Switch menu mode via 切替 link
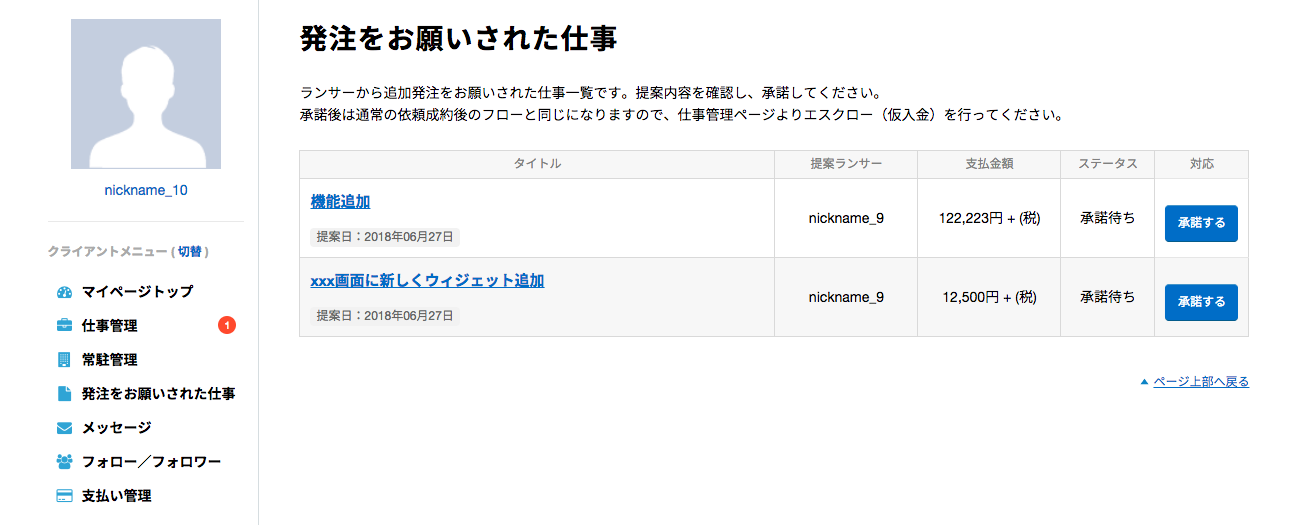Screen dimensions: 1310x525 (x=190, y=252)
